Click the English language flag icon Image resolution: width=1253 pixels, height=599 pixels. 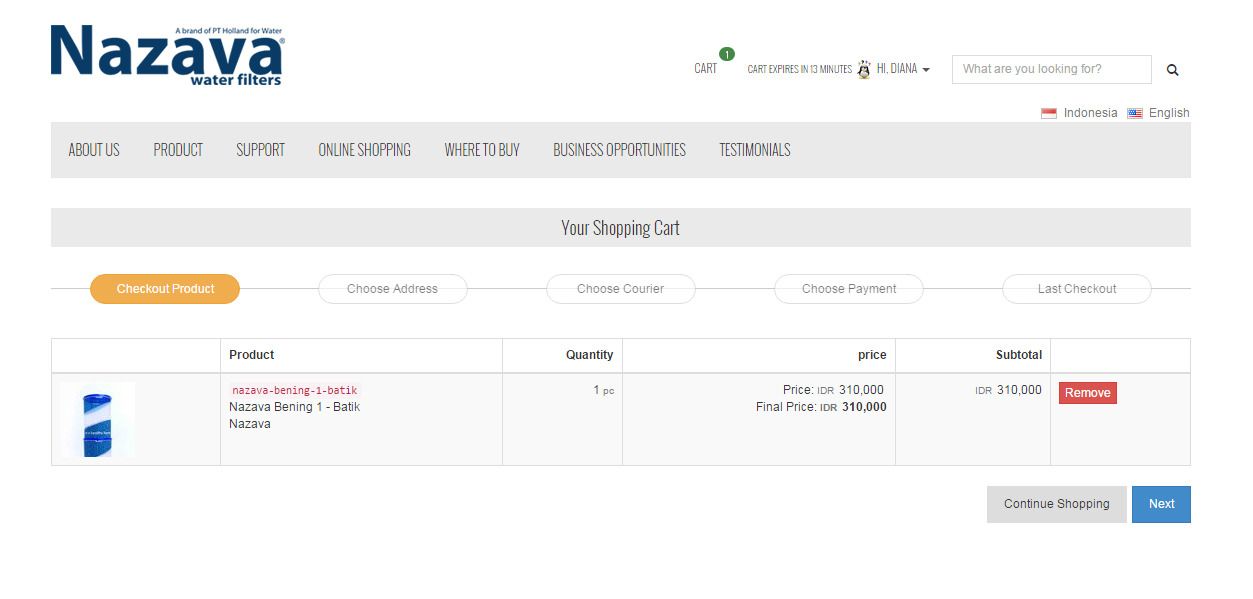pos(1134,113)
